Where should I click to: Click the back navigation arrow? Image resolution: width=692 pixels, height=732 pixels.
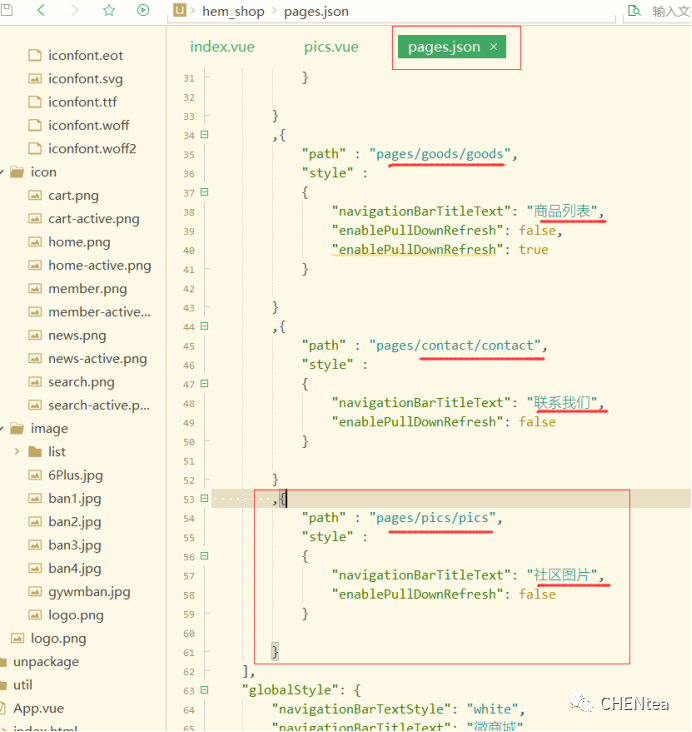click(x=41, y=10)
